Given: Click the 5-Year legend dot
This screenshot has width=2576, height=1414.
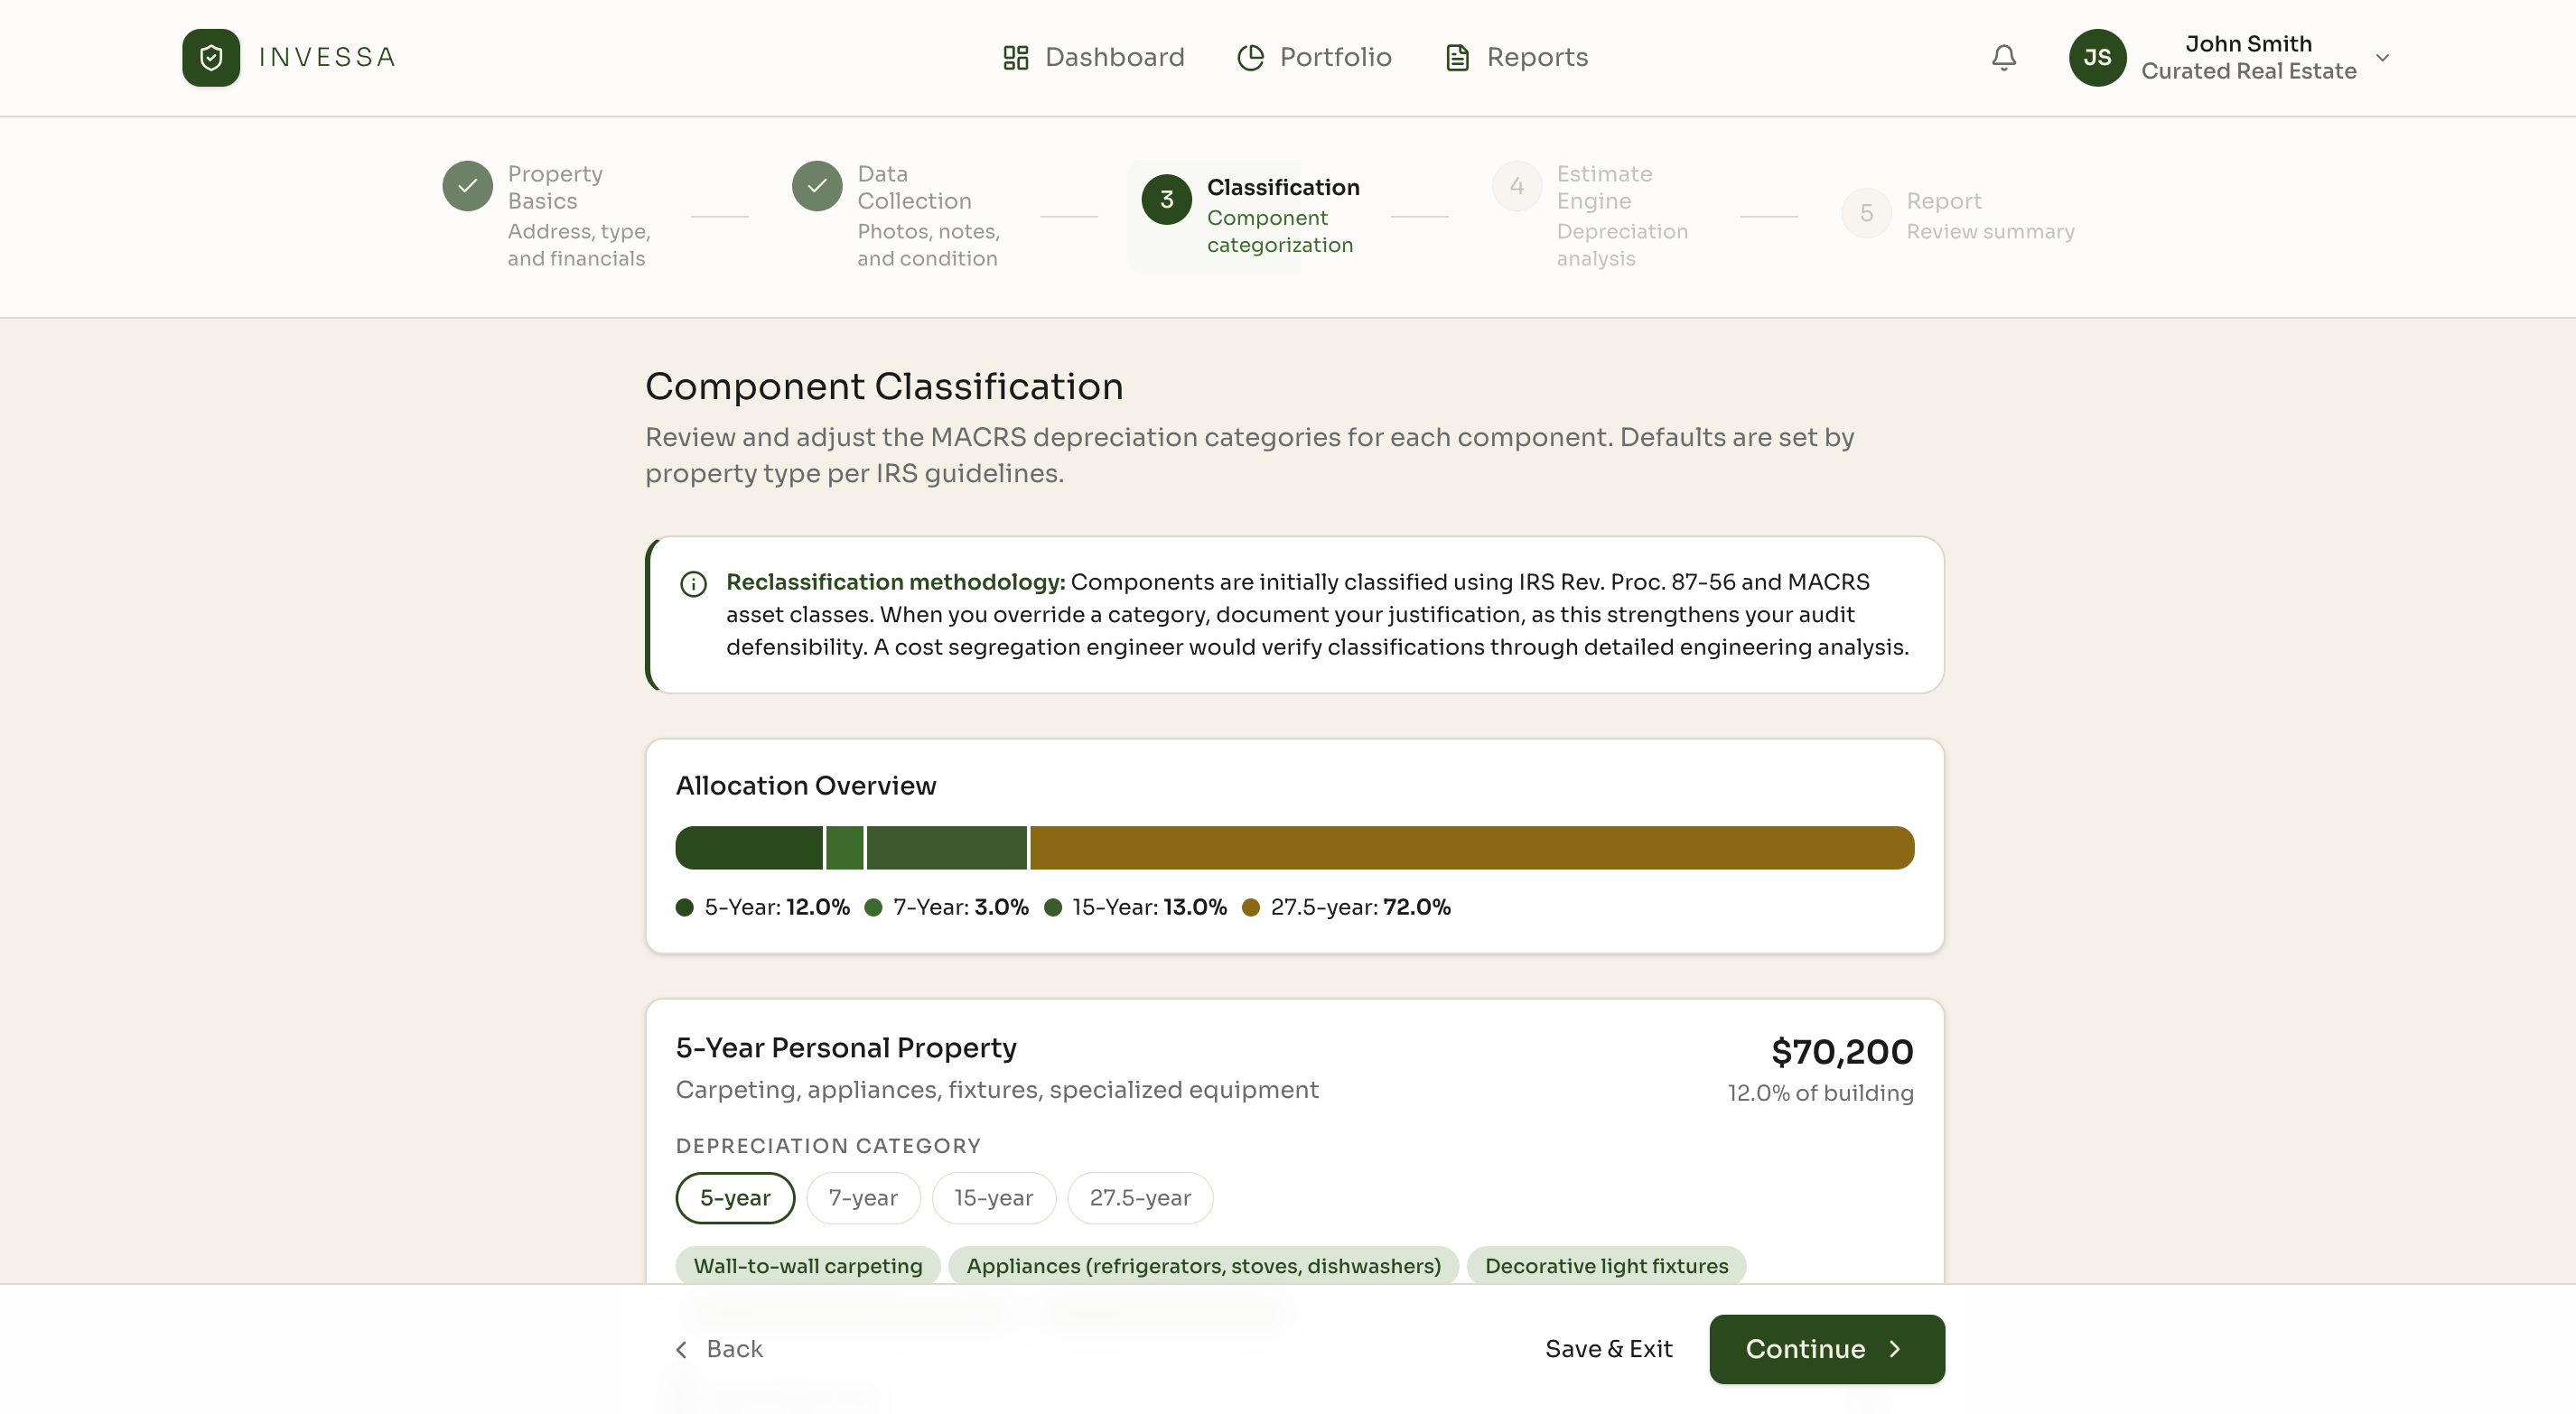Looking at the screenshot, I should tap(684, 907).
